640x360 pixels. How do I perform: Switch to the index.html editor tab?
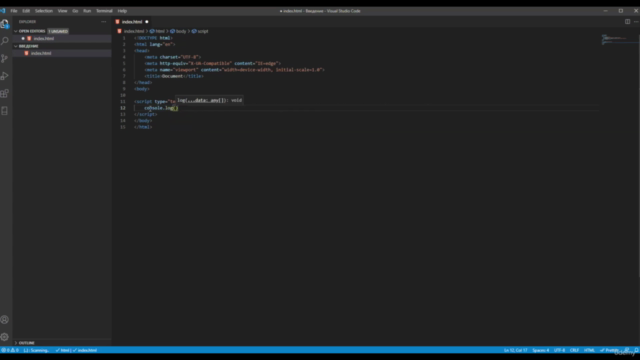pos(132,22)
